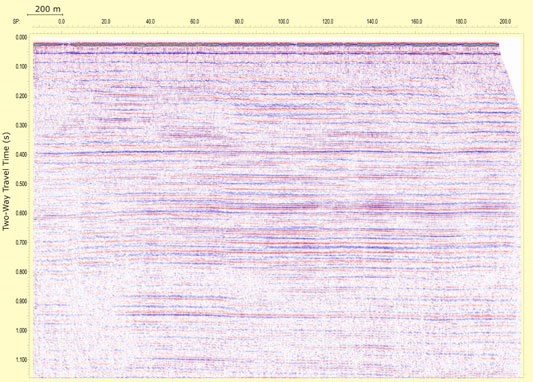Select the 0.900 time axis label
The height and width of the screenshot is (382, 533).
(21, 301)
